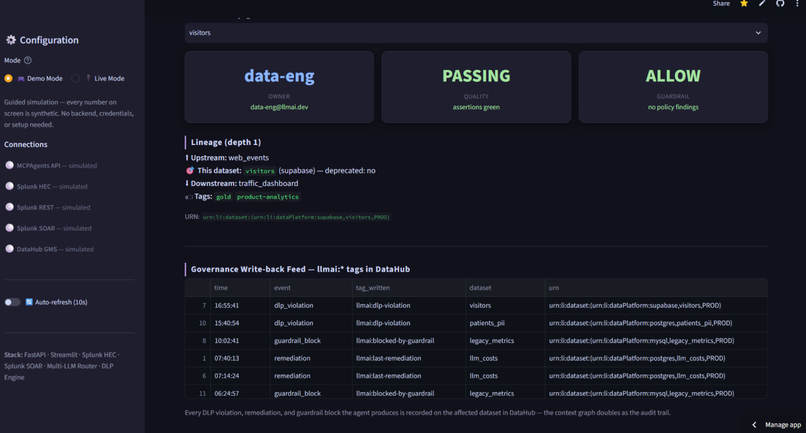The width and height of the screenshot is (806, 433).
Task: Click the Configuration gear icon
Action: click(11, 40)
